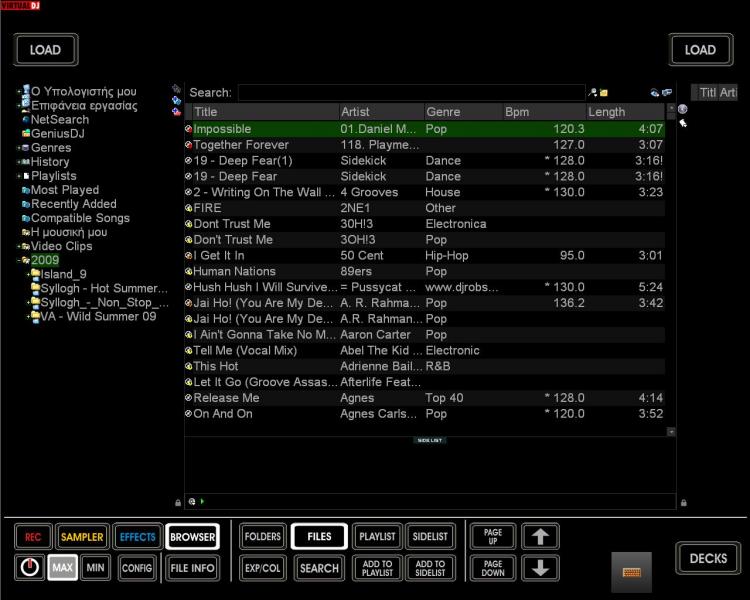Click the pin icon below the globe
The image size is (750, 600).
683,123
